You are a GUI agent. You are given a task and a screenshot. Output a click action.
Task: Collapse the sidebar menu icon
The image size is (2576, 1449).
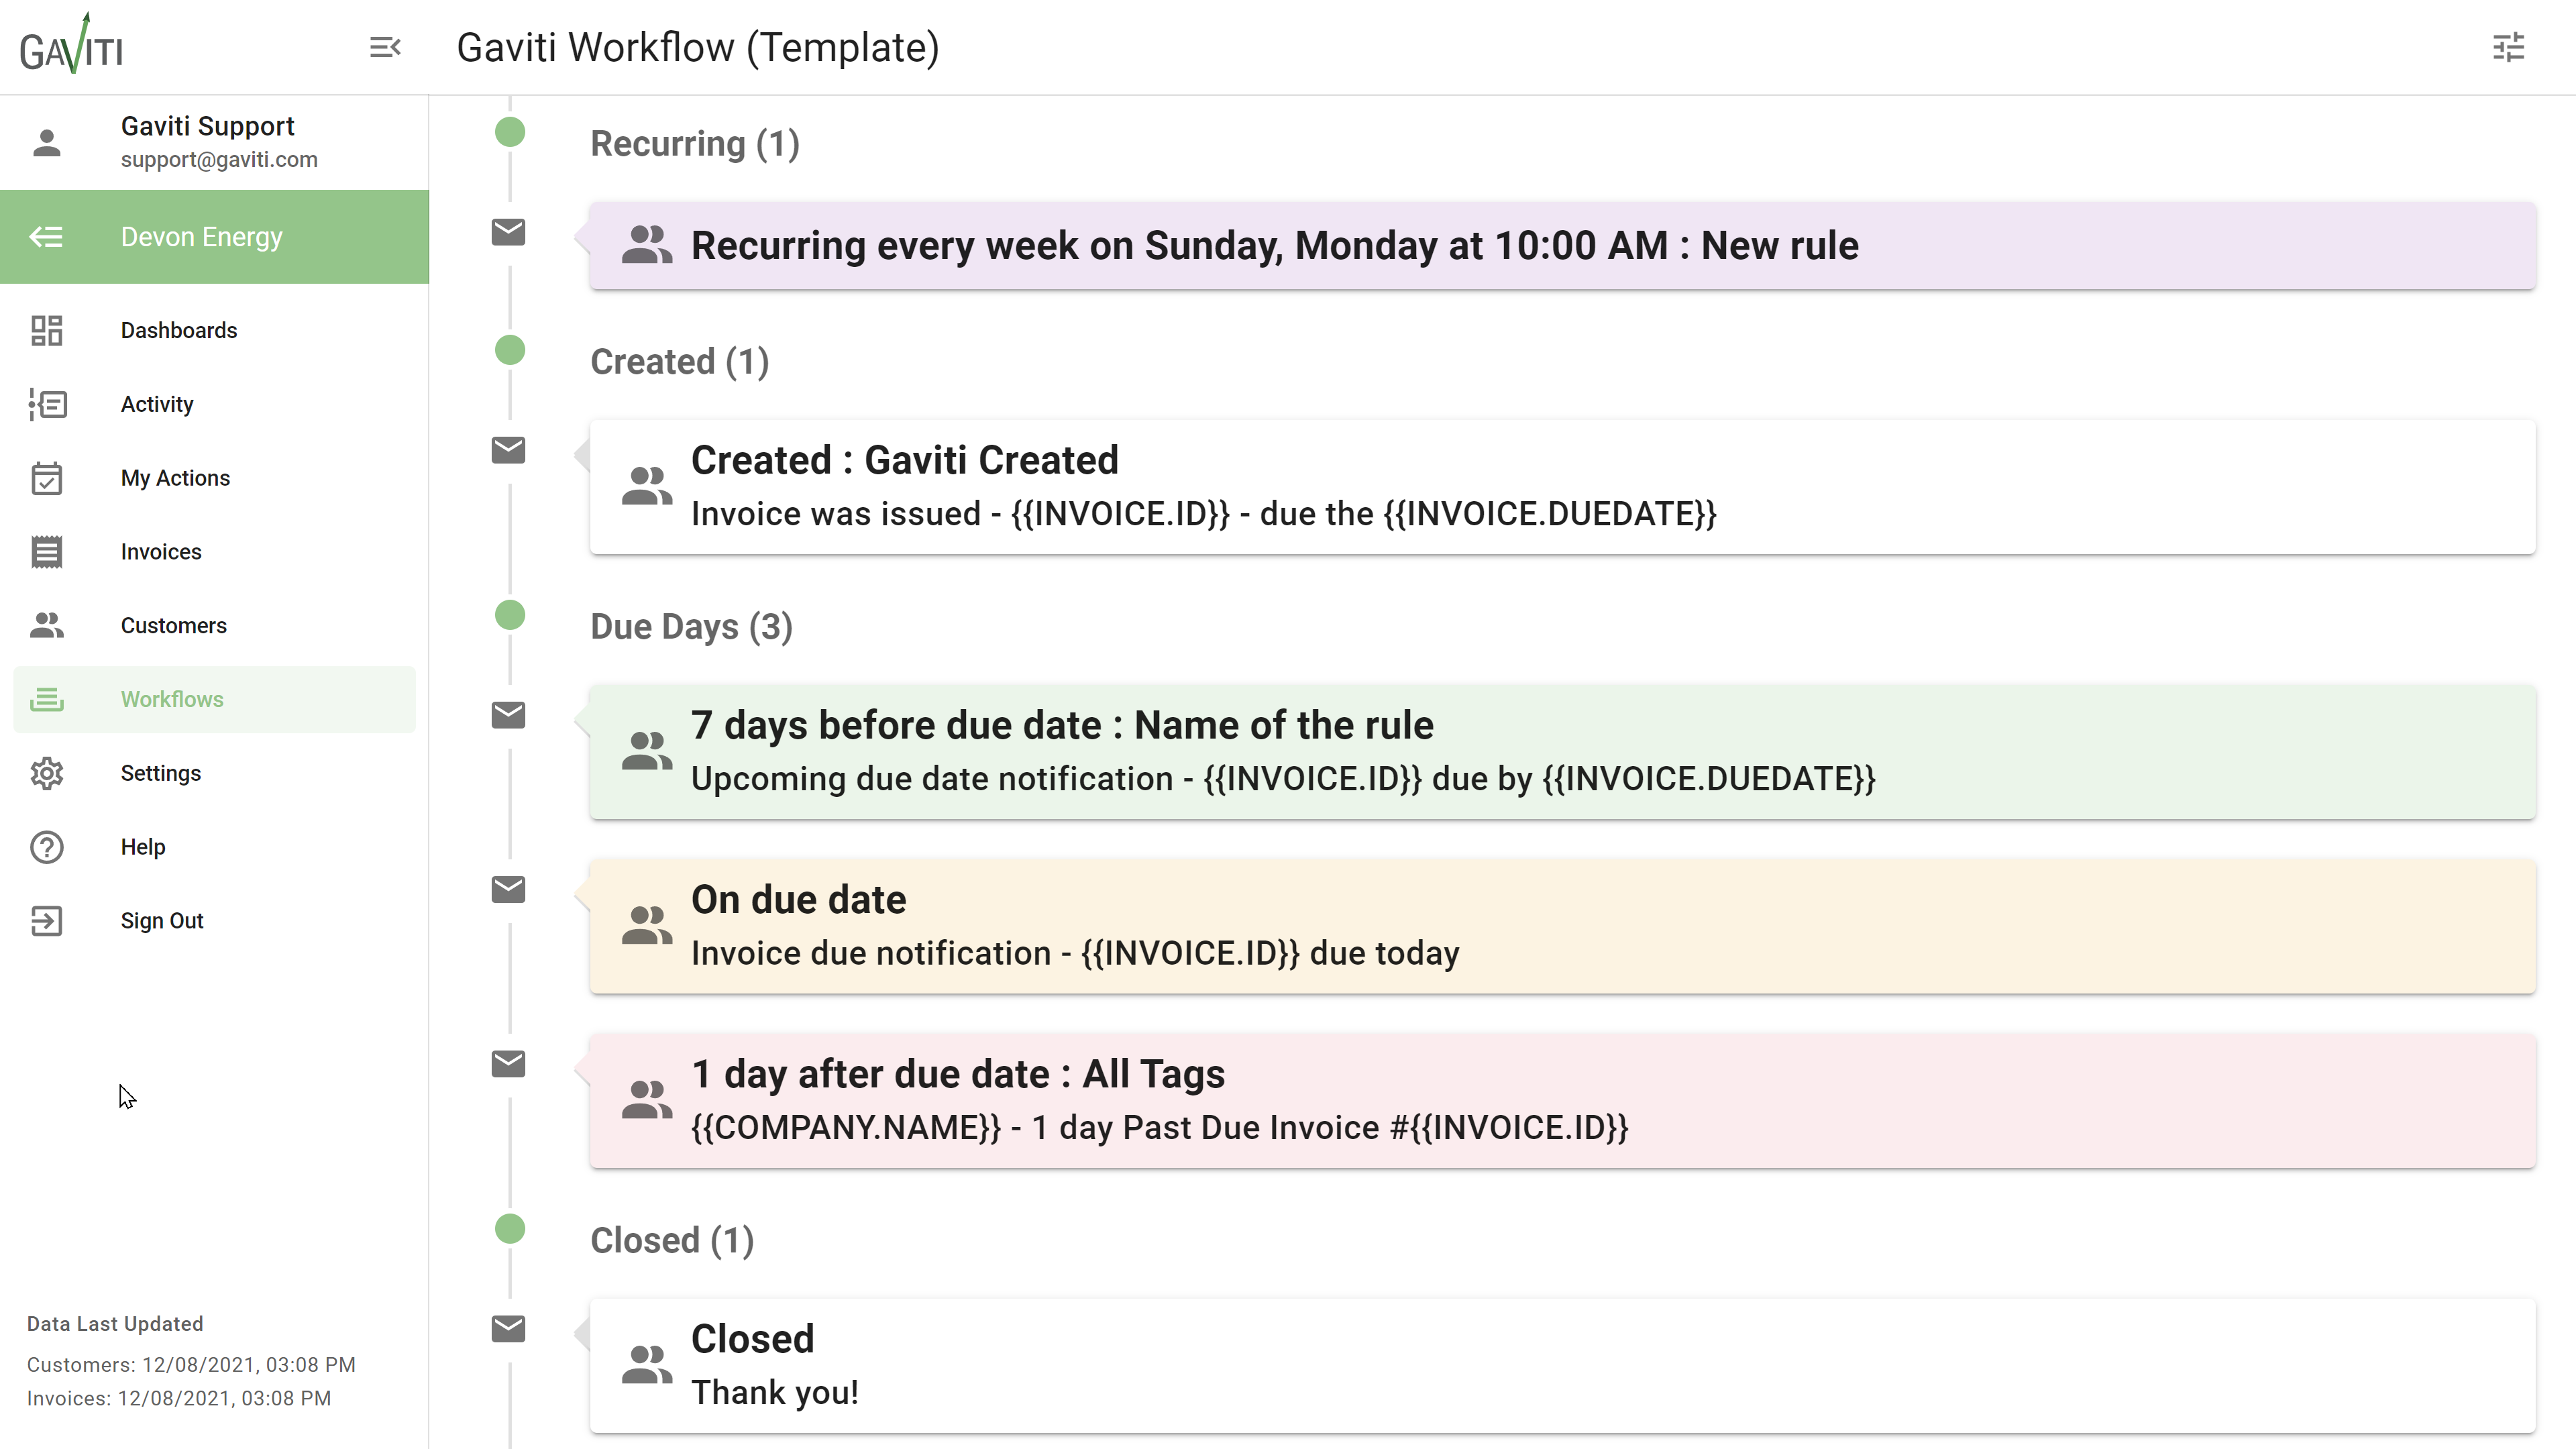[x=385, y=47]
